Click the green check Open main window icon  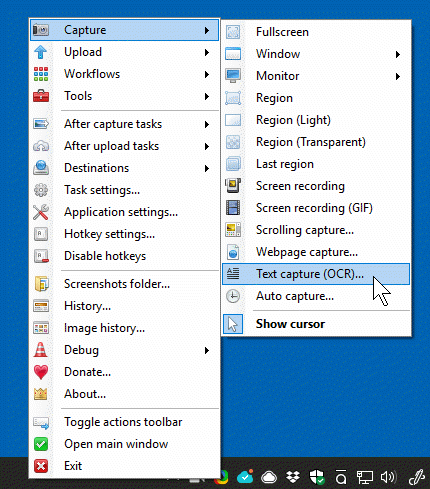click(x=41, y=444)
